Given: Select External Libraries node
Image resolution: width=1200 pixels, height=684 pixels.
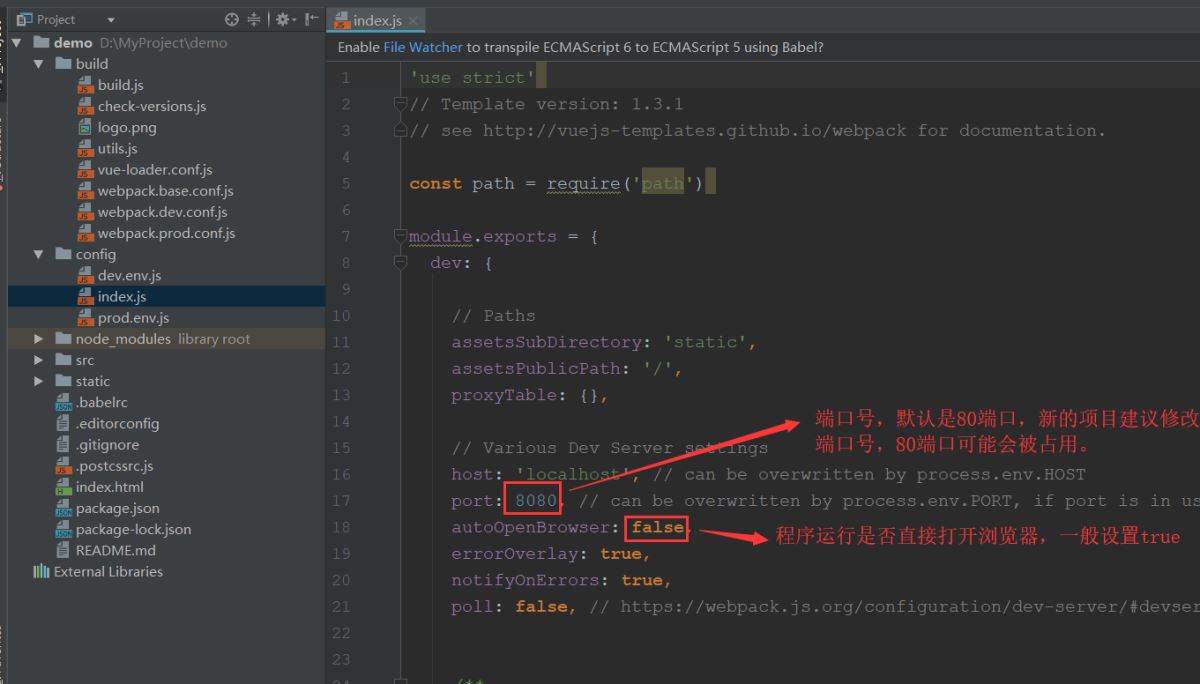Looking at the screenshot, I should click(x=108, y=572).
